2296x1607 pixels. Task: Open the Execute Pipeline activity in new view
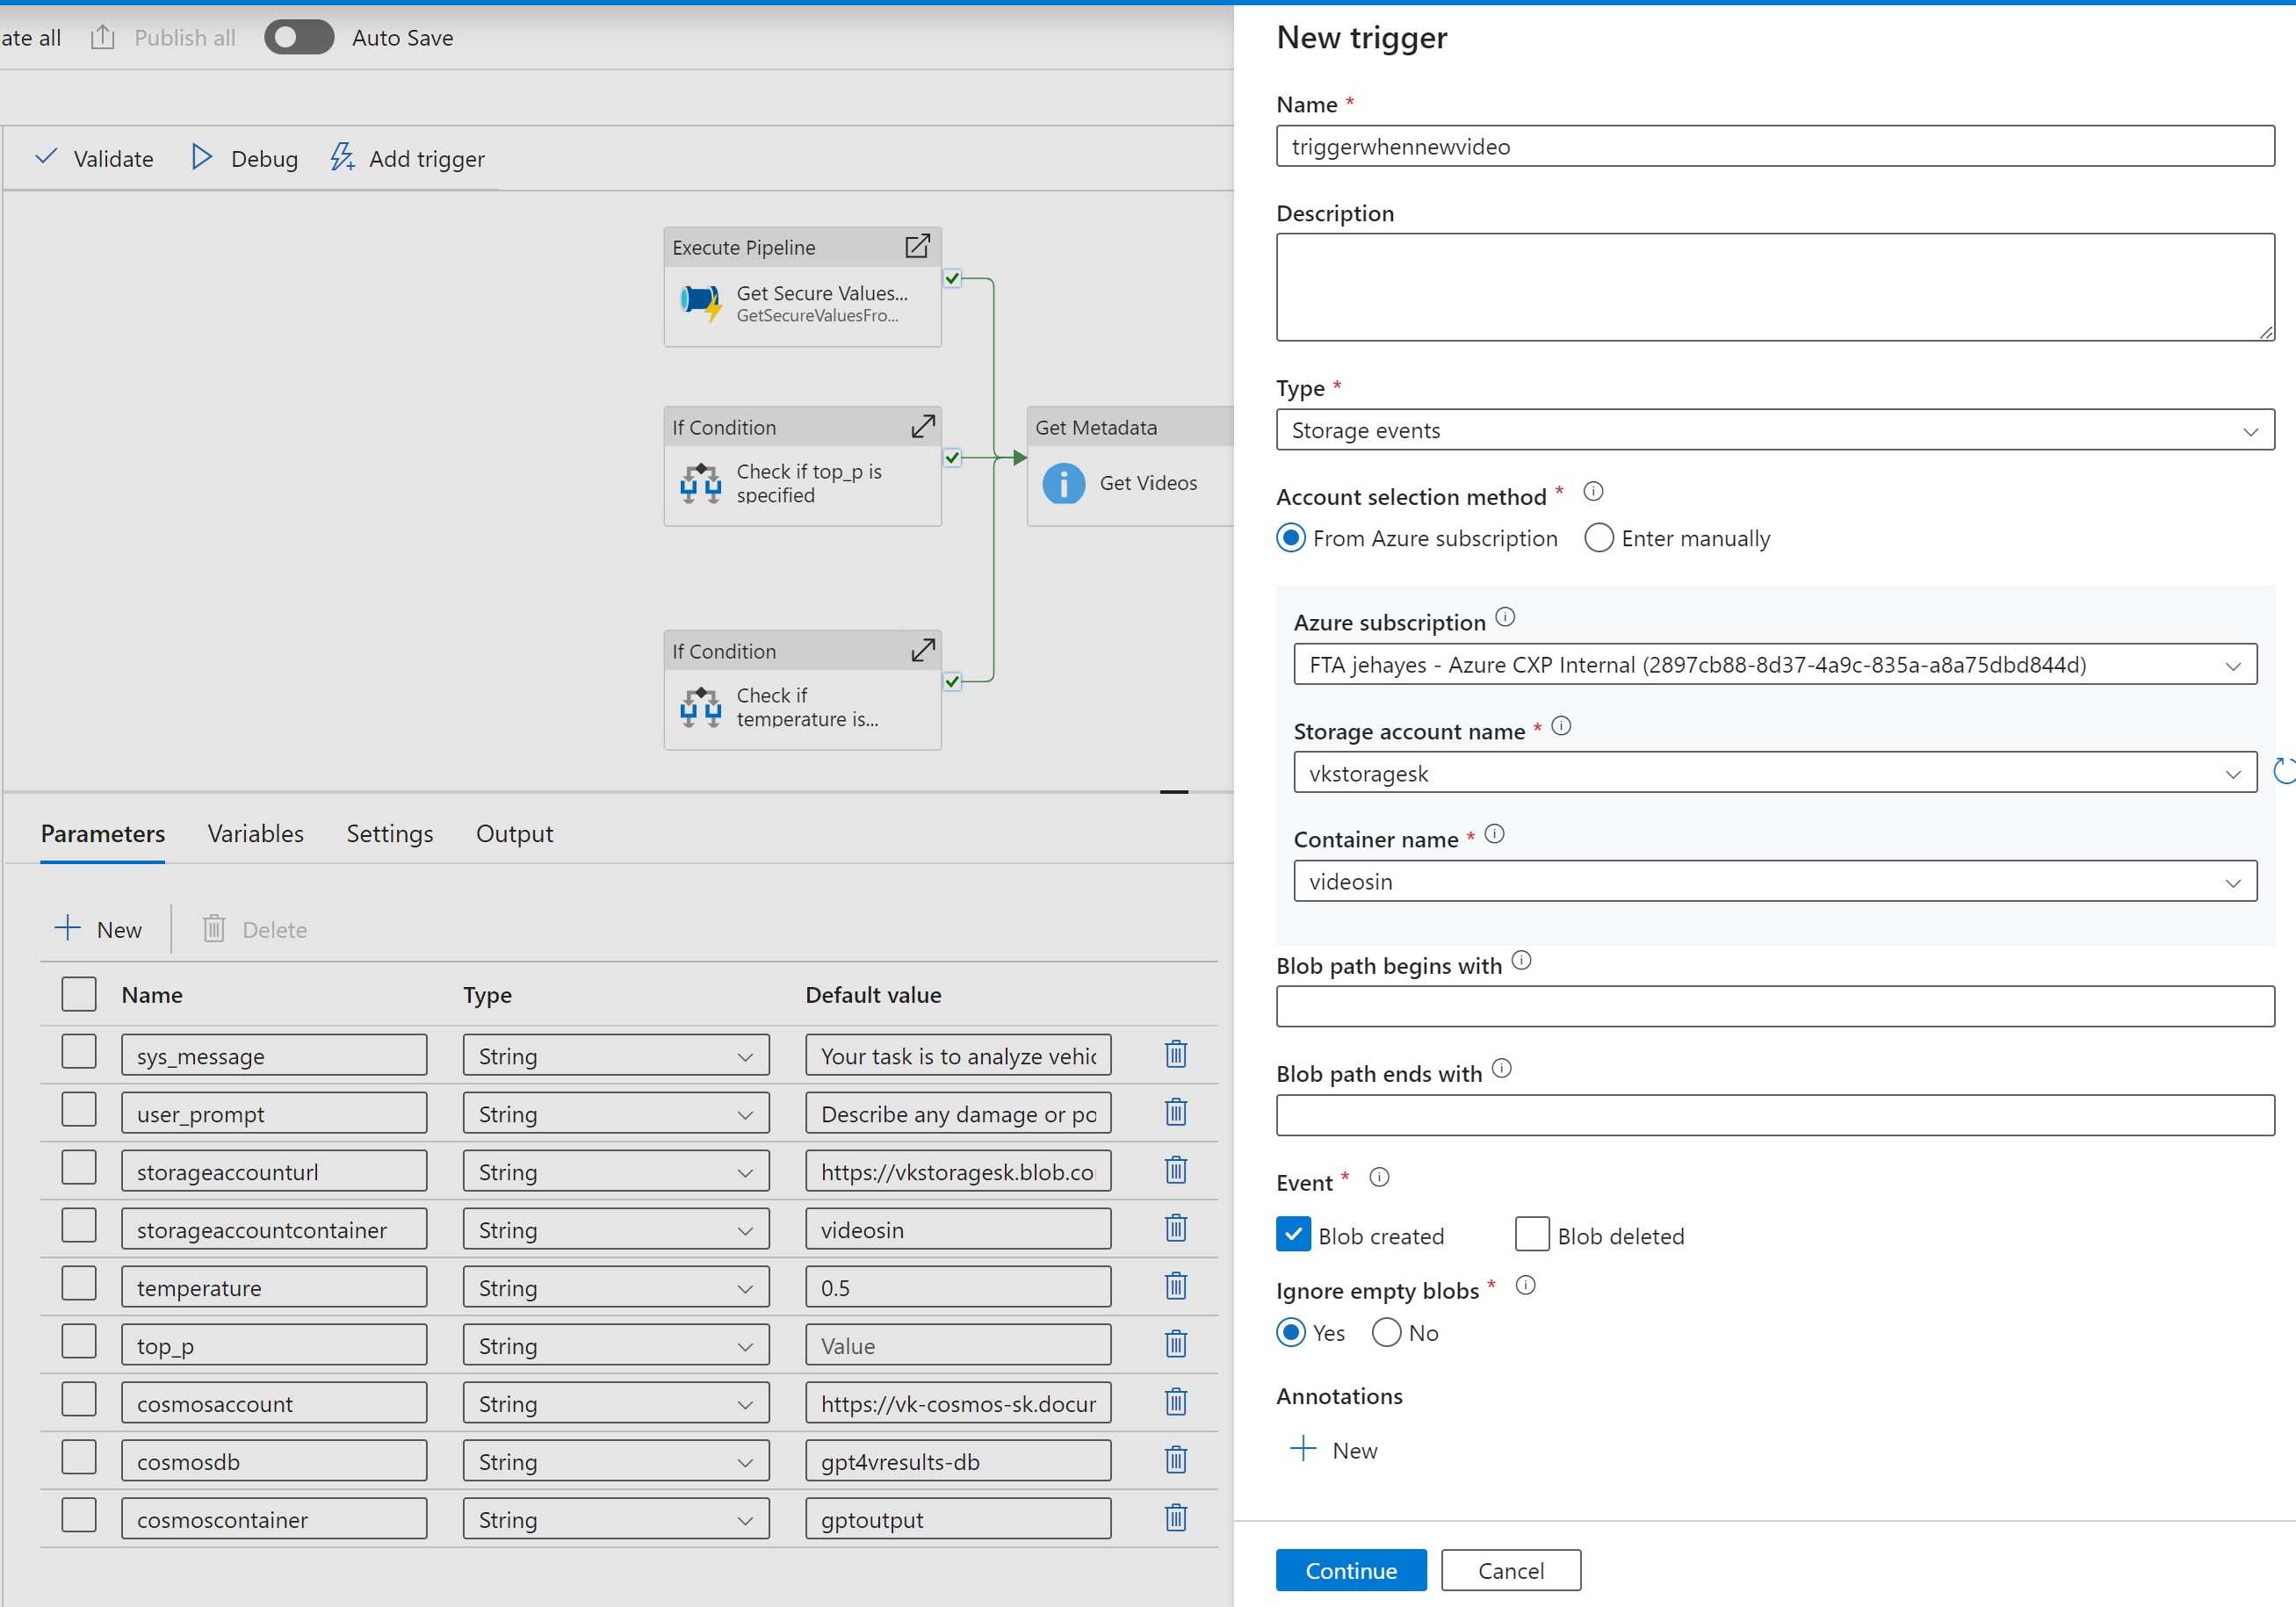click(x=917, y=246)
